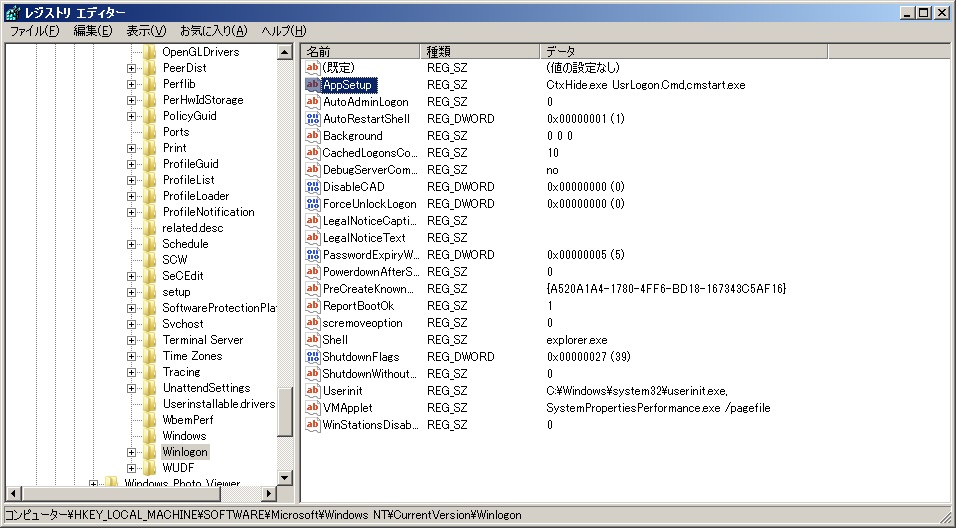Click the tree pane scroll up arrow
956x528 pixels.
tap(285, 52)
